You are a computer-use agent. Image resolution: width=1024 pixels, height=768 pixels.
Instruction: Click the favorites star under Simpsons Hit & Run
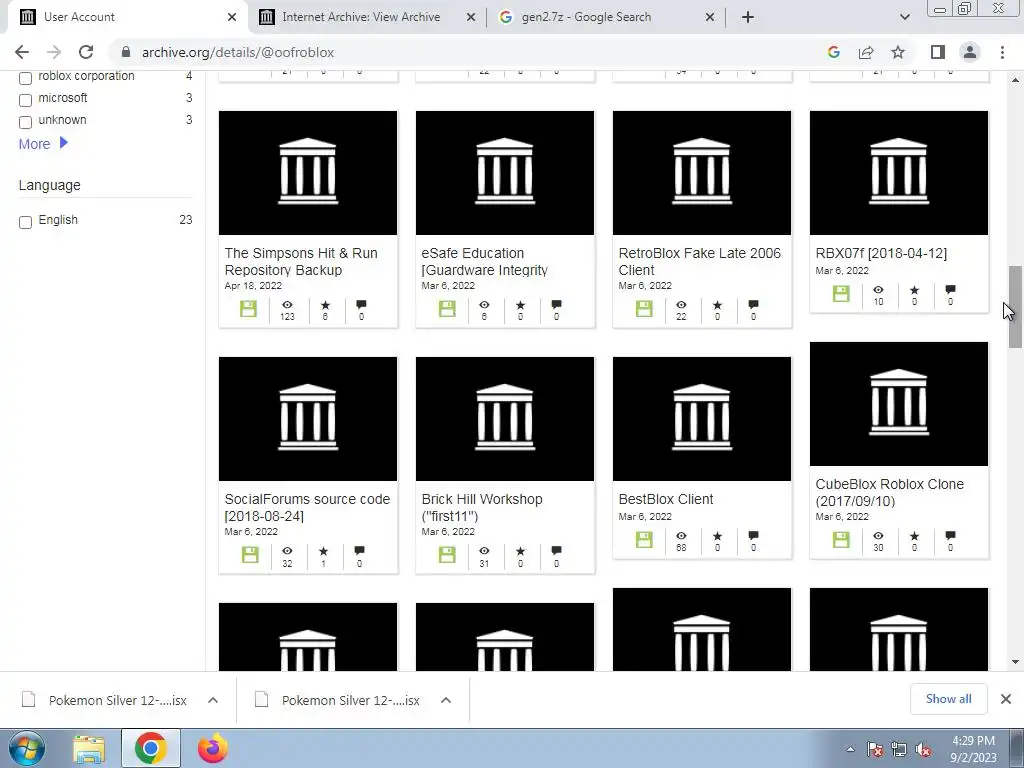tap(325, 305)
